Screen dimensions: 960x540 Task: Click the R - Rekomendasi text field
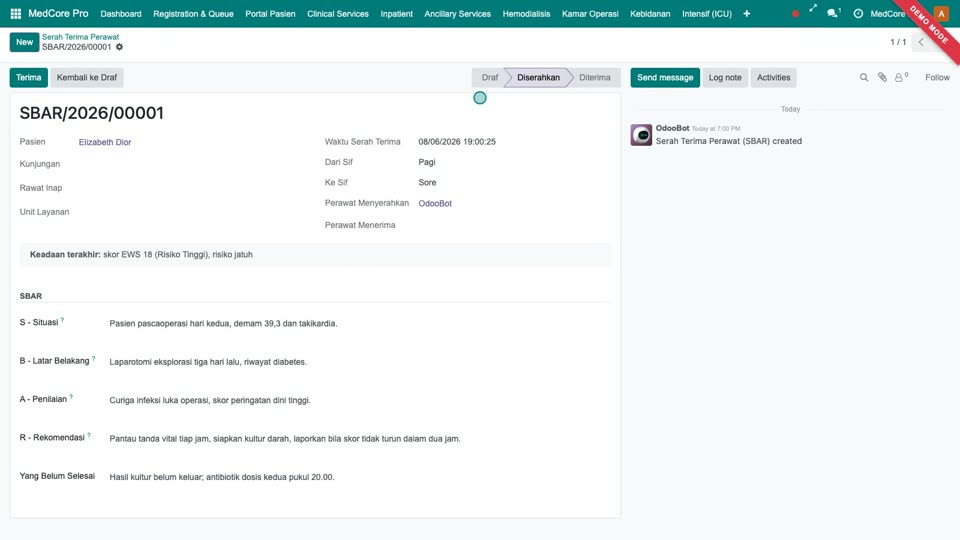pyautogui.click(x=359, y=439)
